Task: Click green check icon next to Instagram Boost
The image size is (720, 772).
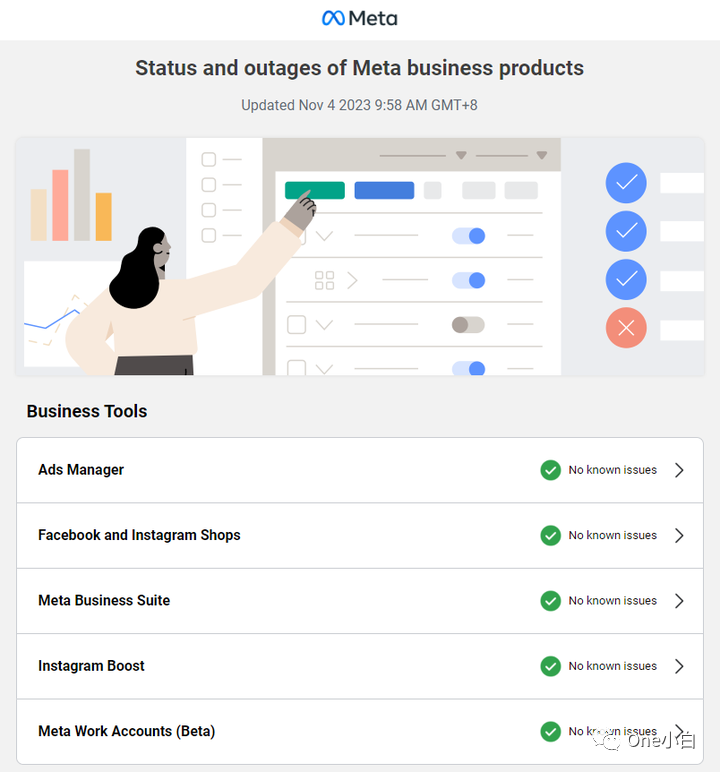Action: click(551, 666)
